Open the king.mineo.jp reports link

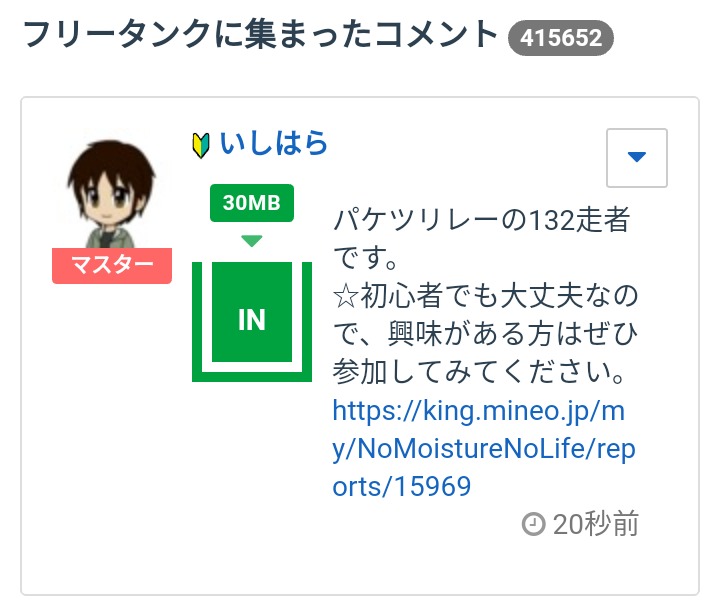[x=484, y=448]
